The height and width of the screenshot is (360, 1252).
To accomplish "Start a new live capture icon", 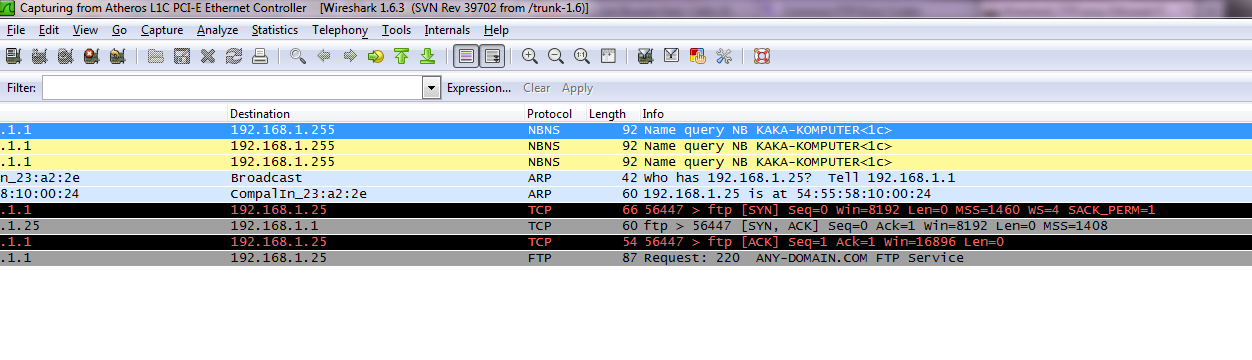I will 65,56.
